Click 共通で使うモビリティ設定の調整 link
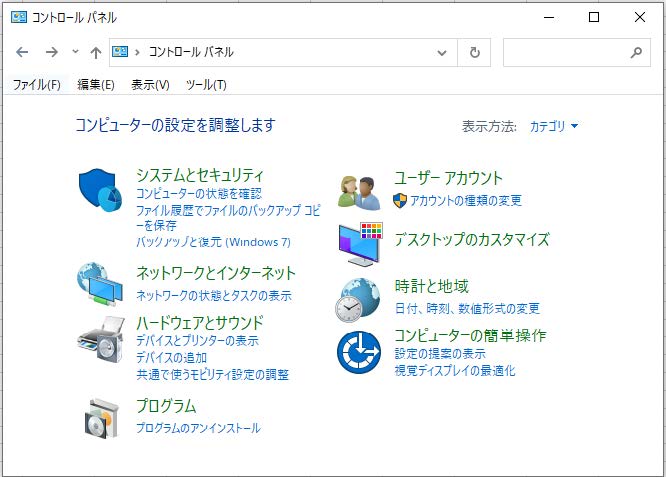The width and height of the screenshot is (666, 477). tap(212, 375)
